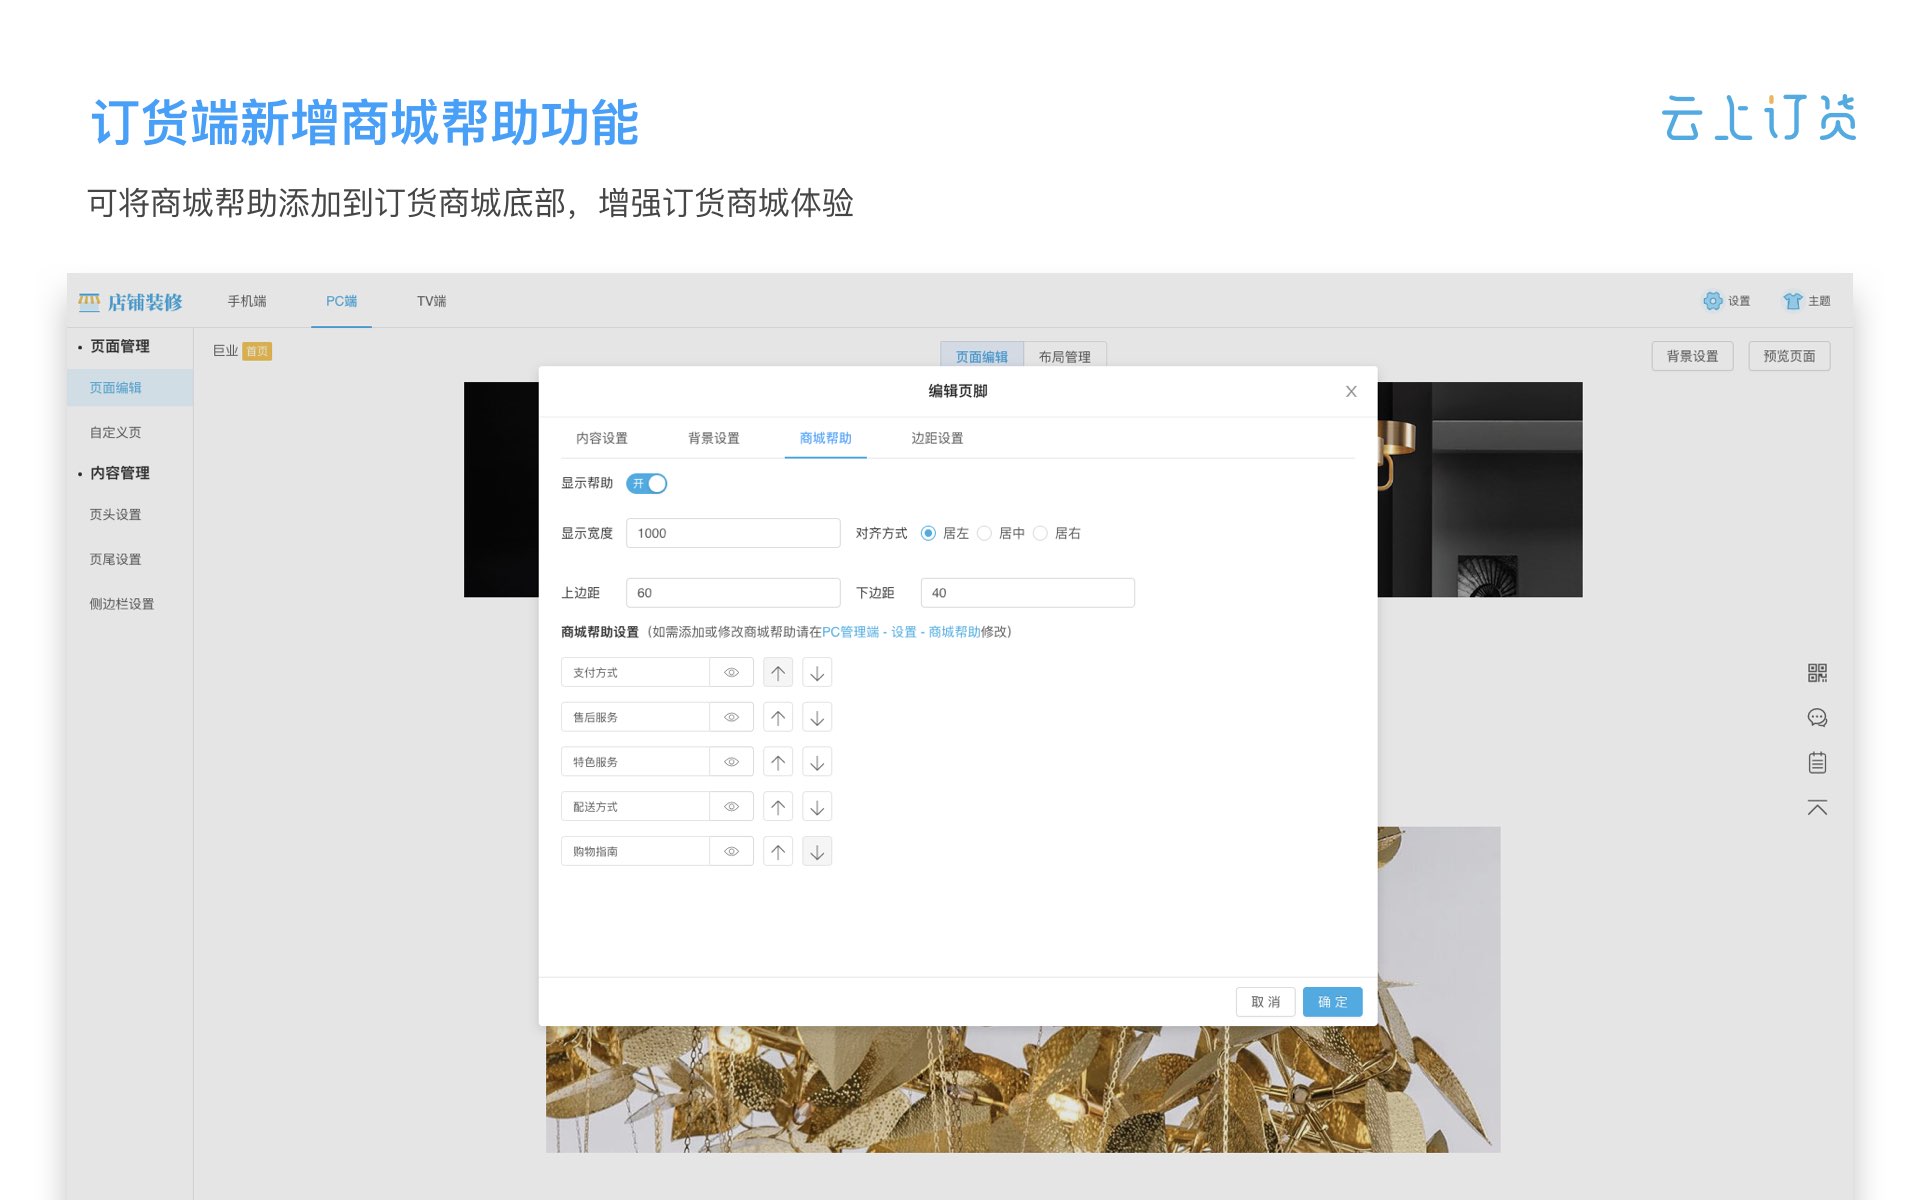1920x1200 pixels.
Task: Click the 支付方式 help item field
Action: click(x=635, y=673)
